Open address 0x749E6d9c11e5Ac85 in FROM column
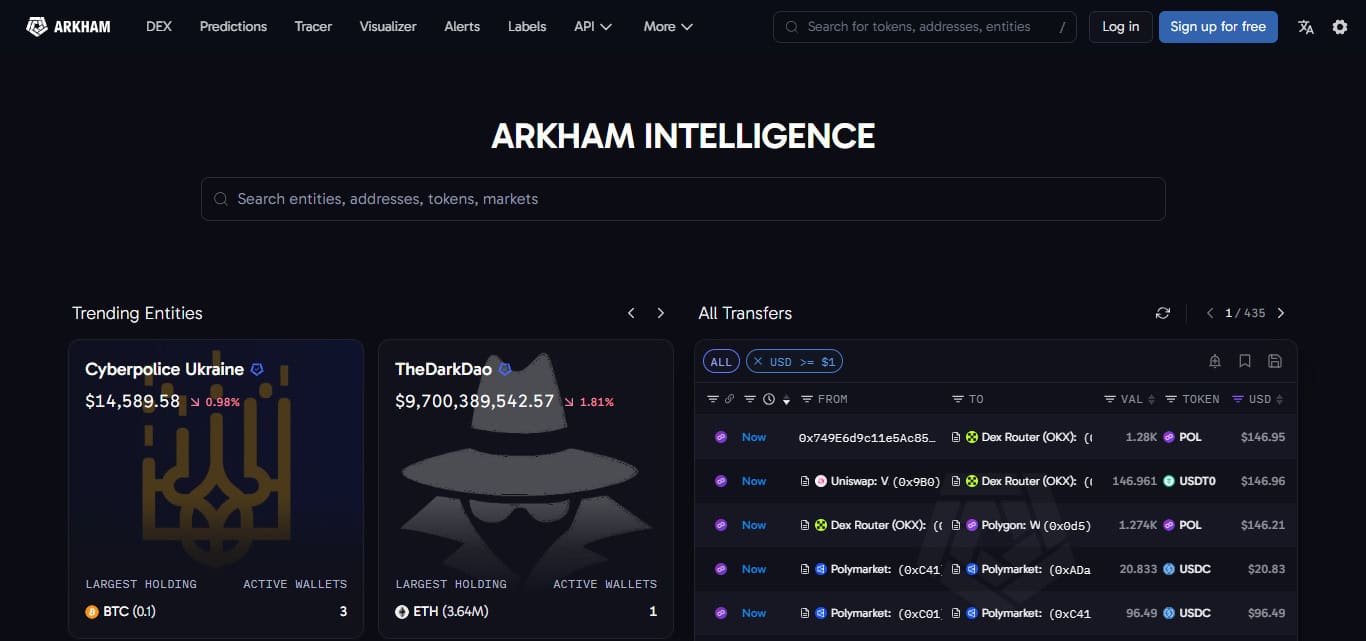Image resolution: width=1366 pixels, height=641 pixels. [868, 437]
